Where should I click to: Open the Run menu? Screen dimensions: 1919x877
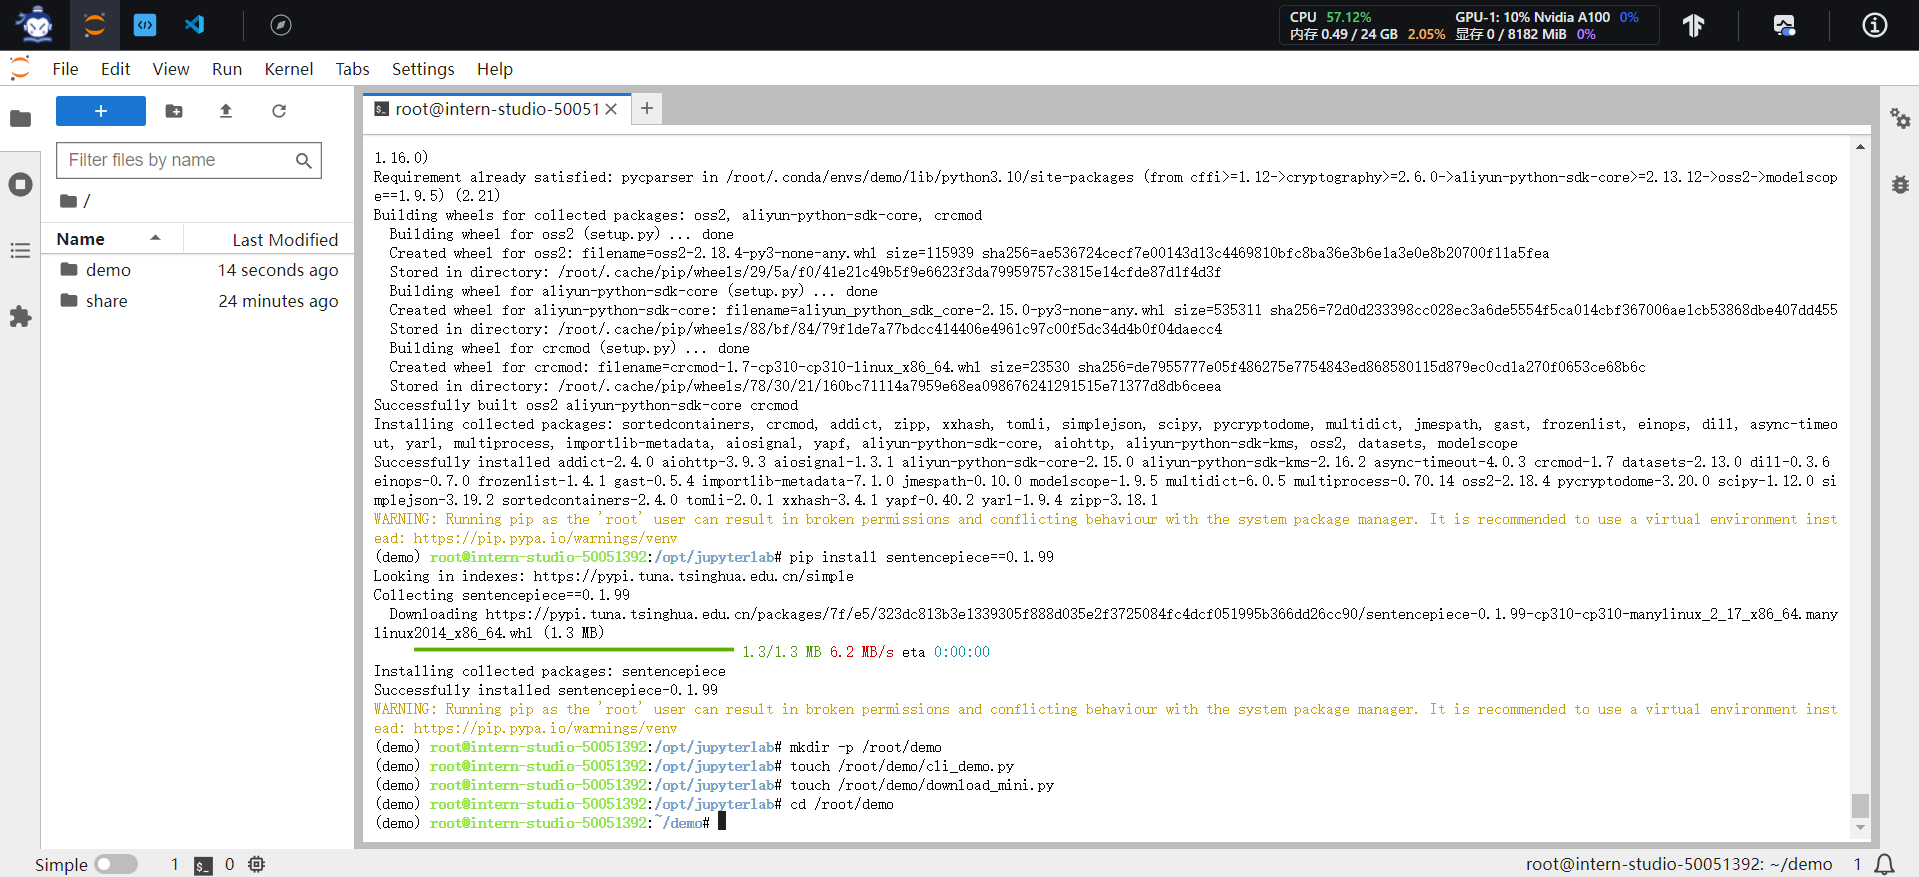[x=227, y=69]
